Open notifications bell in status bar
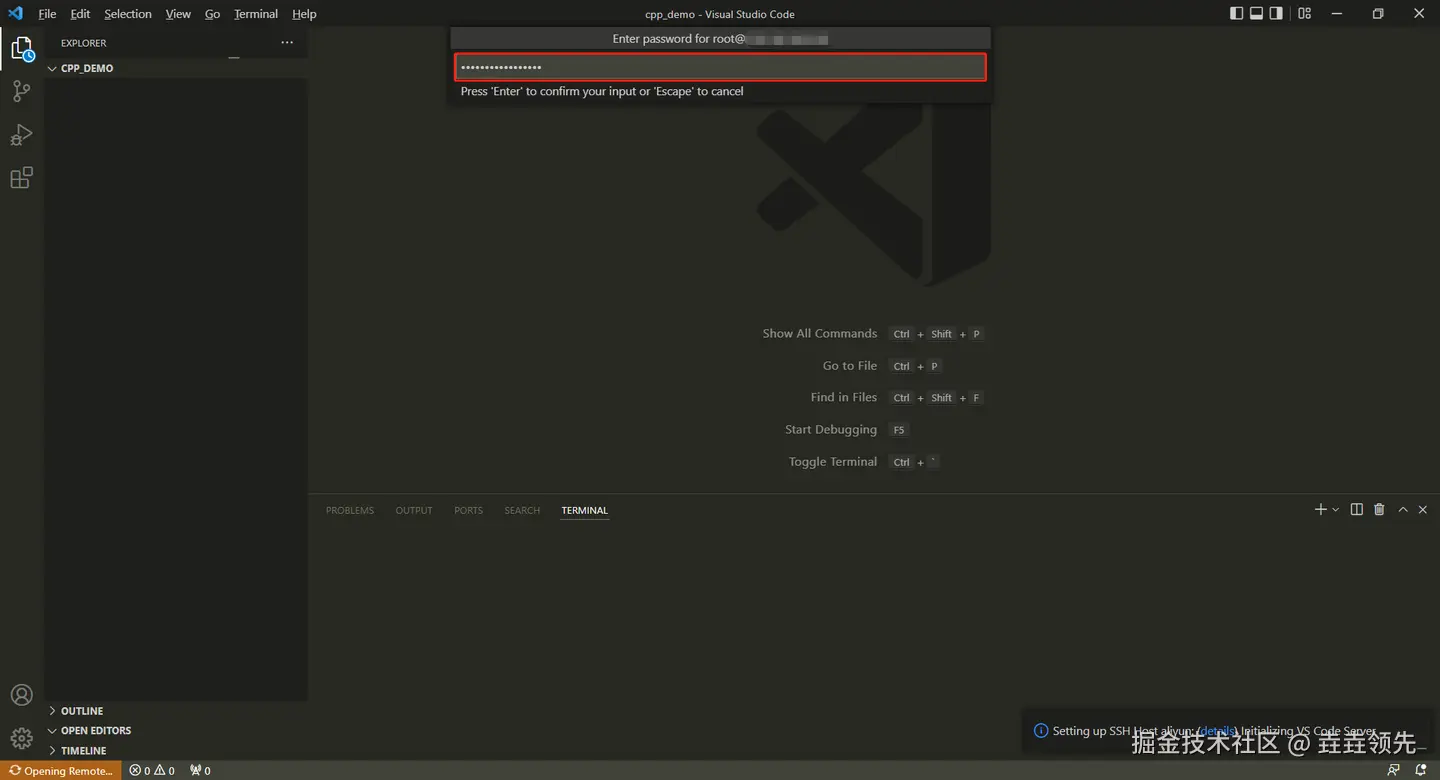The image size is (1440, 780). [1421, 771]
